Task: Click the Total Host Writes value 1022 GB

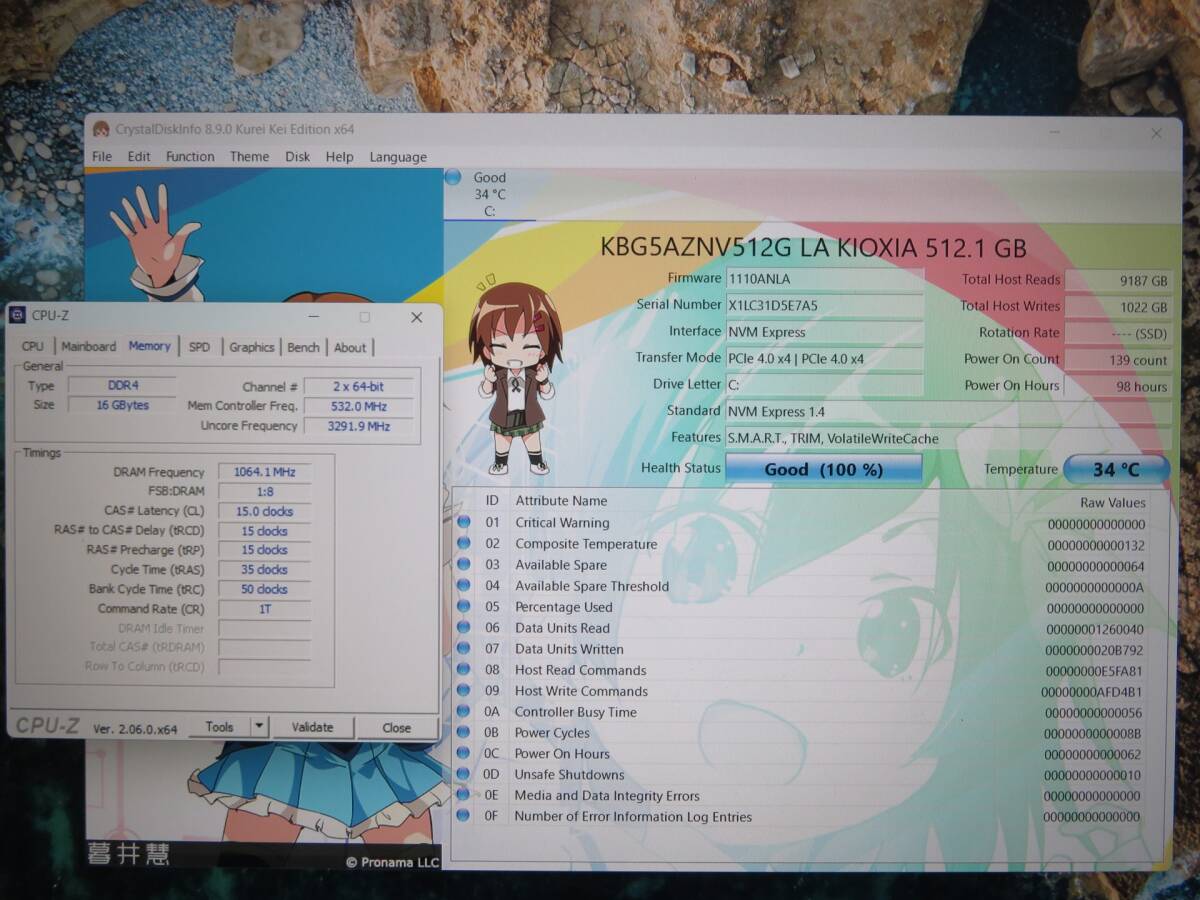Action: pyautogui.click(x=1118, y=308)
